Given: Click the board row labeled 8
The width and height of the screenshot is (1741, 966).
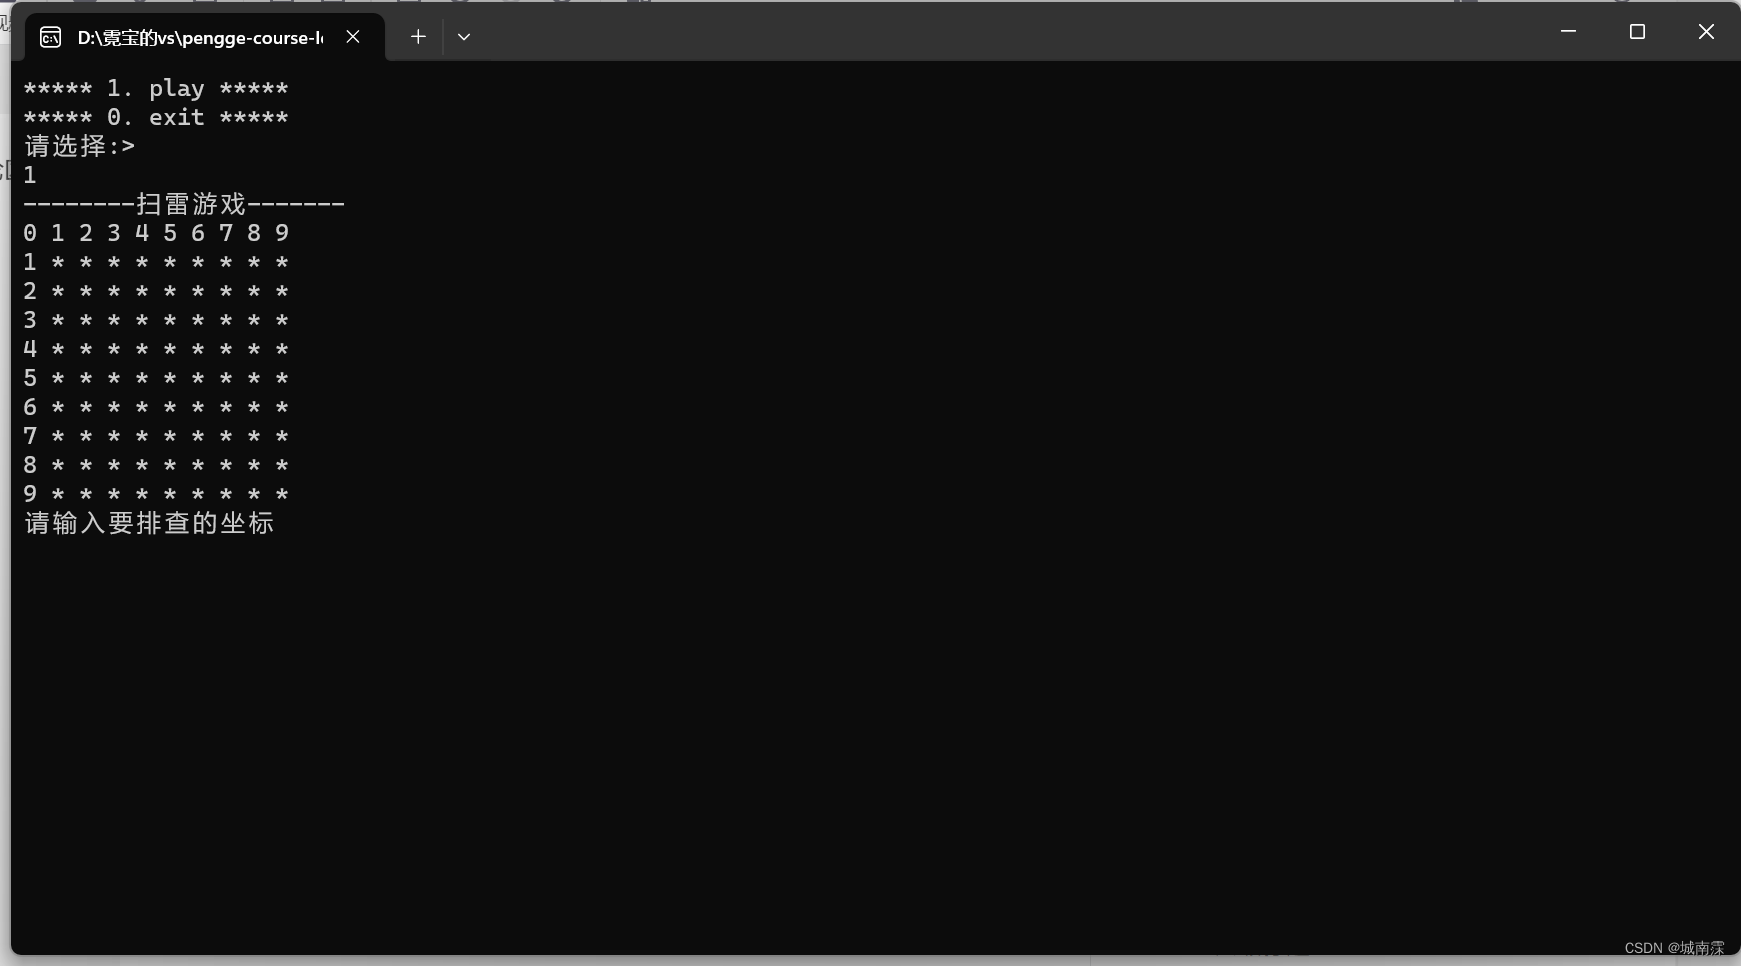Looking at the screenshot, I should click(x=156, y=466).
